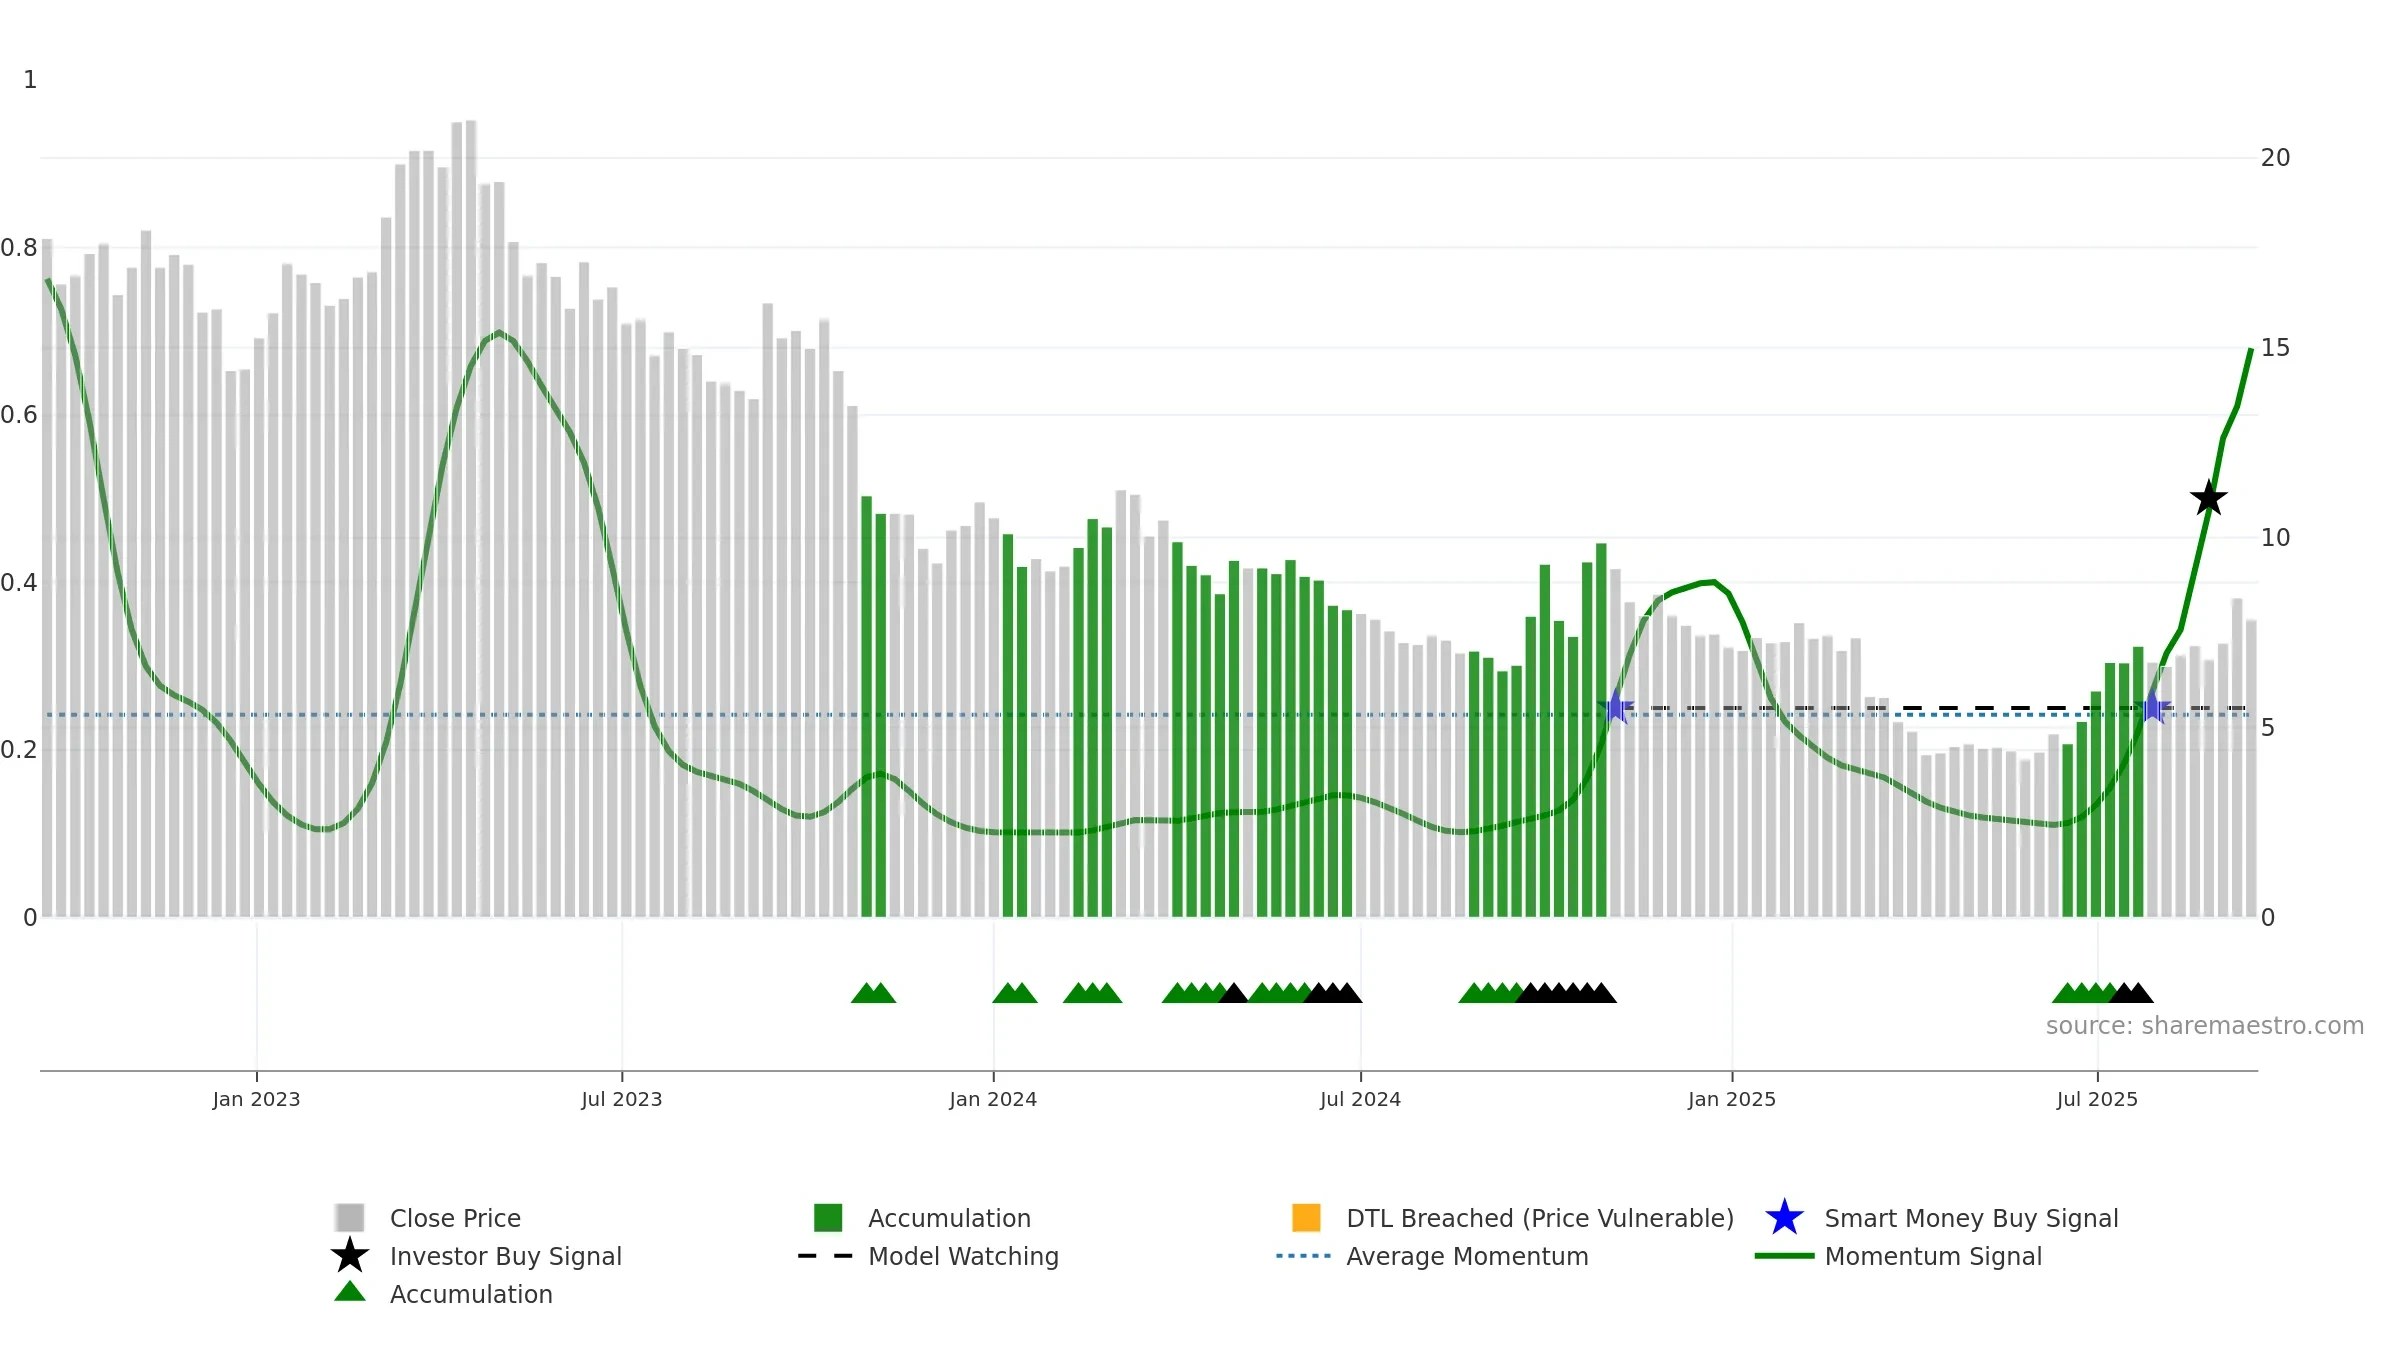This screenshot has width=2400, height=1350.
Task: Select the blue star marker near late 2024
Action: coord(1616,707)
